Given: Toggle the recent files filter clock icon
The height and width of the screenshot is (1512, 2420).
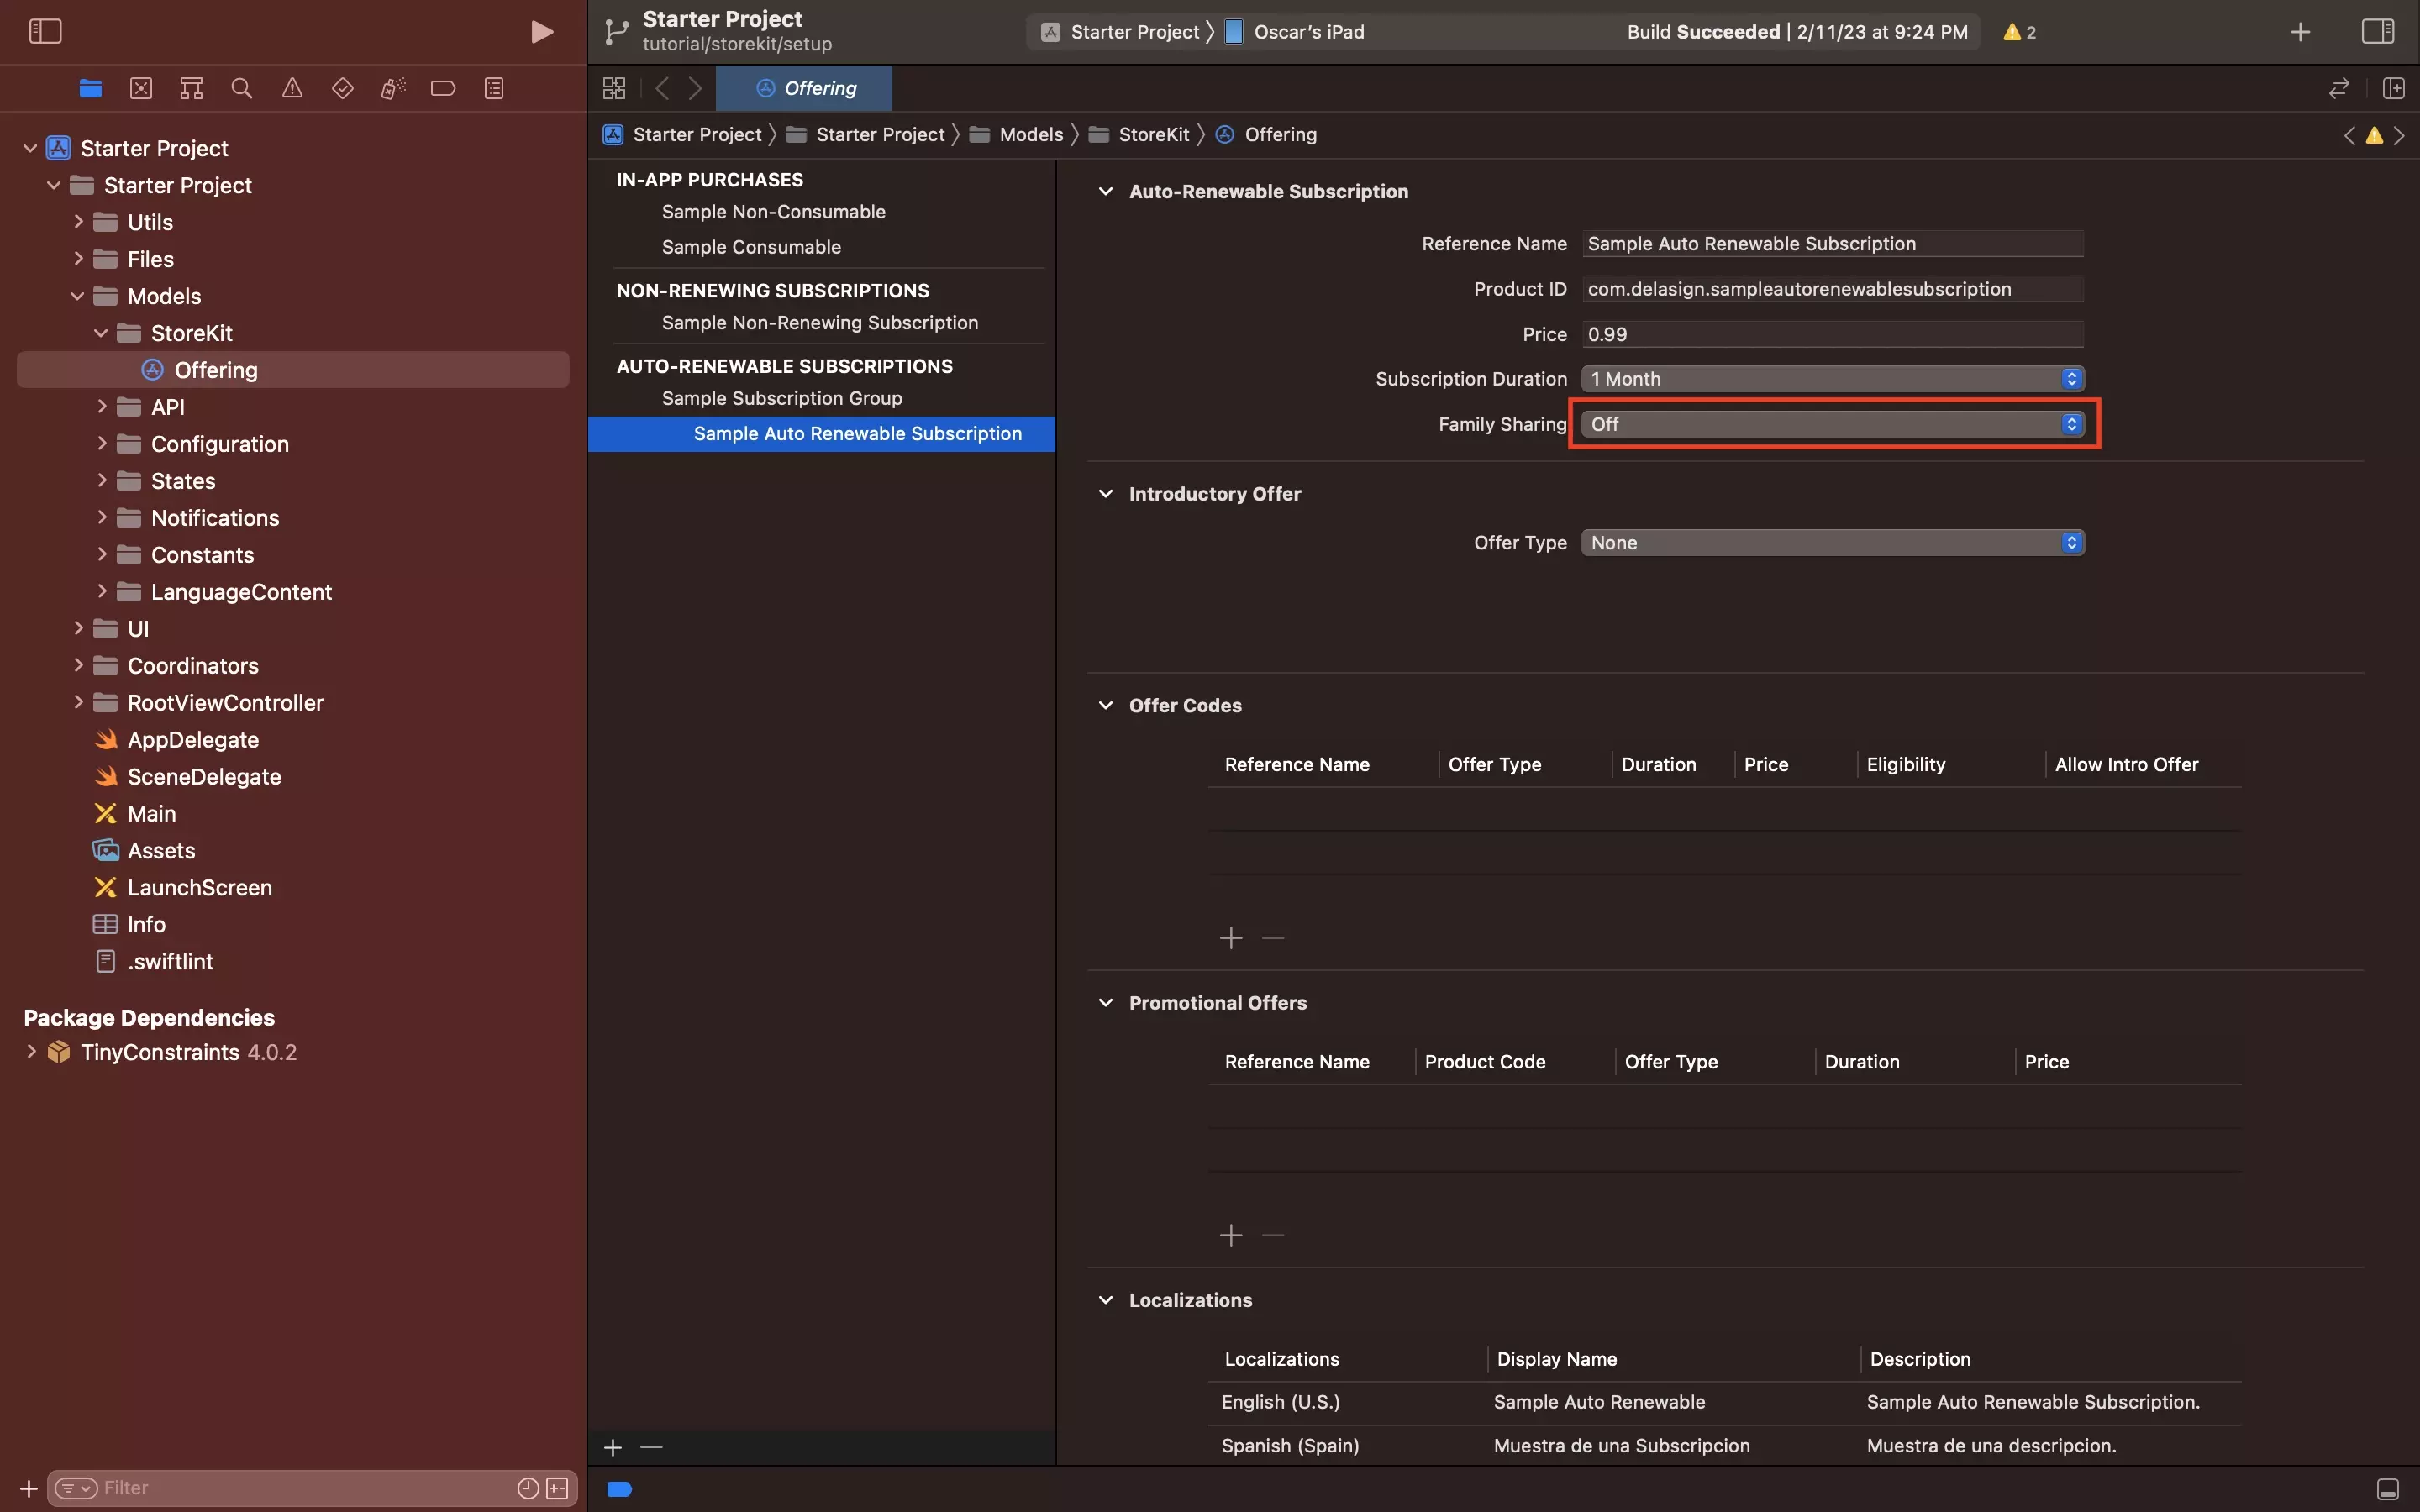Looking at the screenshot, I should click(x=528, y=1488).
